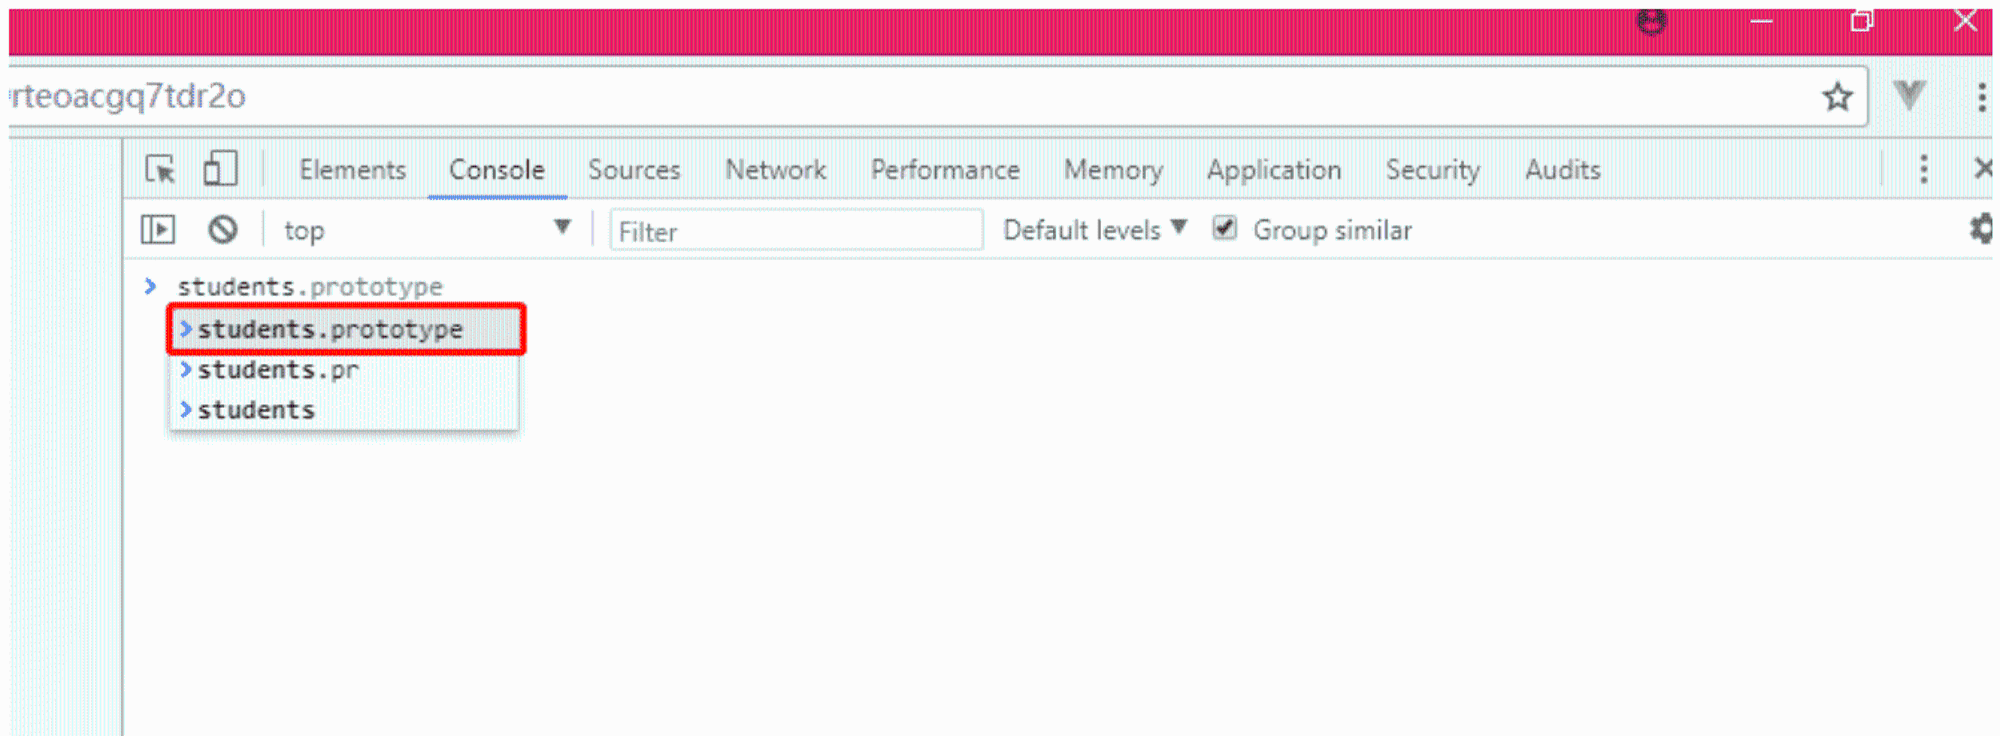
Task: Clear the console with the ban icon
Action: tap(223, 230)
